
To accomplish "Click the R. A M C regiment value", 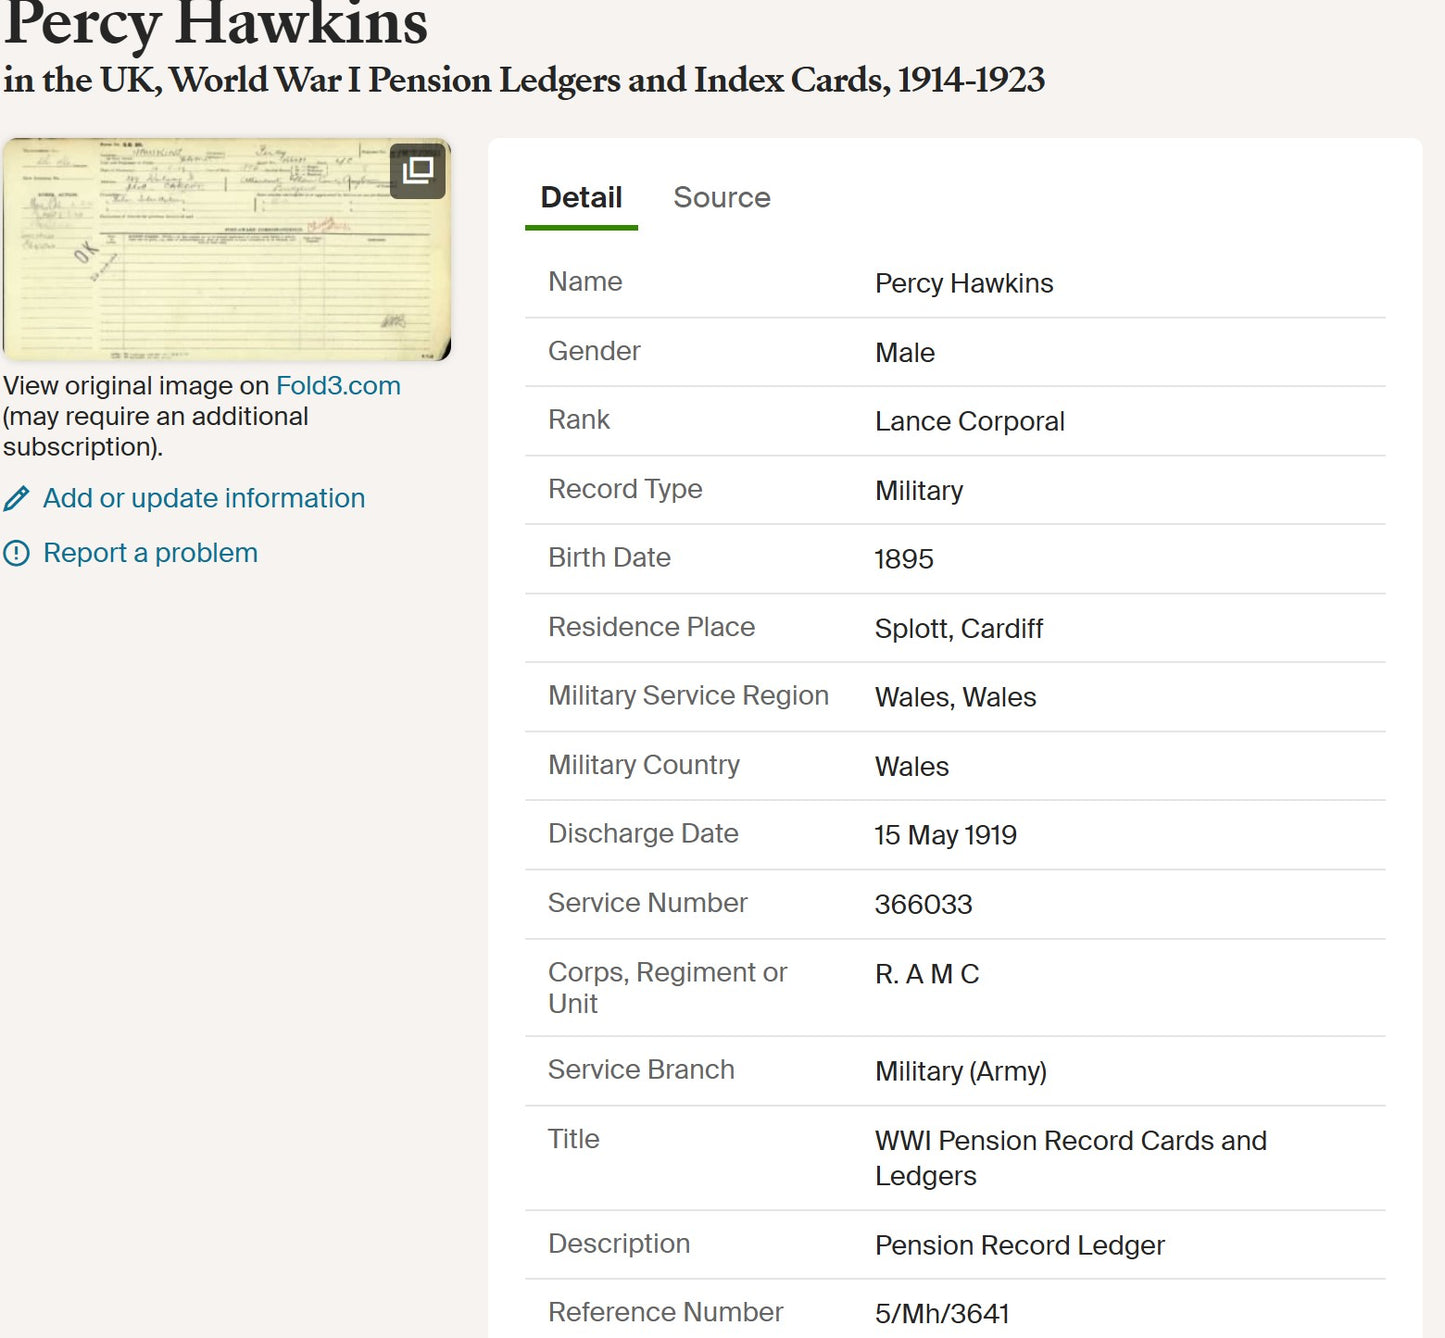I will 927,974.
